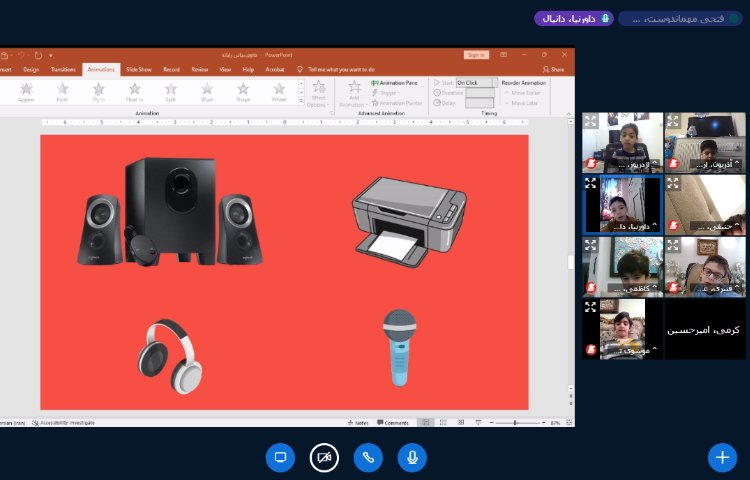
Task: Apply the Fly In animation effect
Action: [x=98, y=92]
